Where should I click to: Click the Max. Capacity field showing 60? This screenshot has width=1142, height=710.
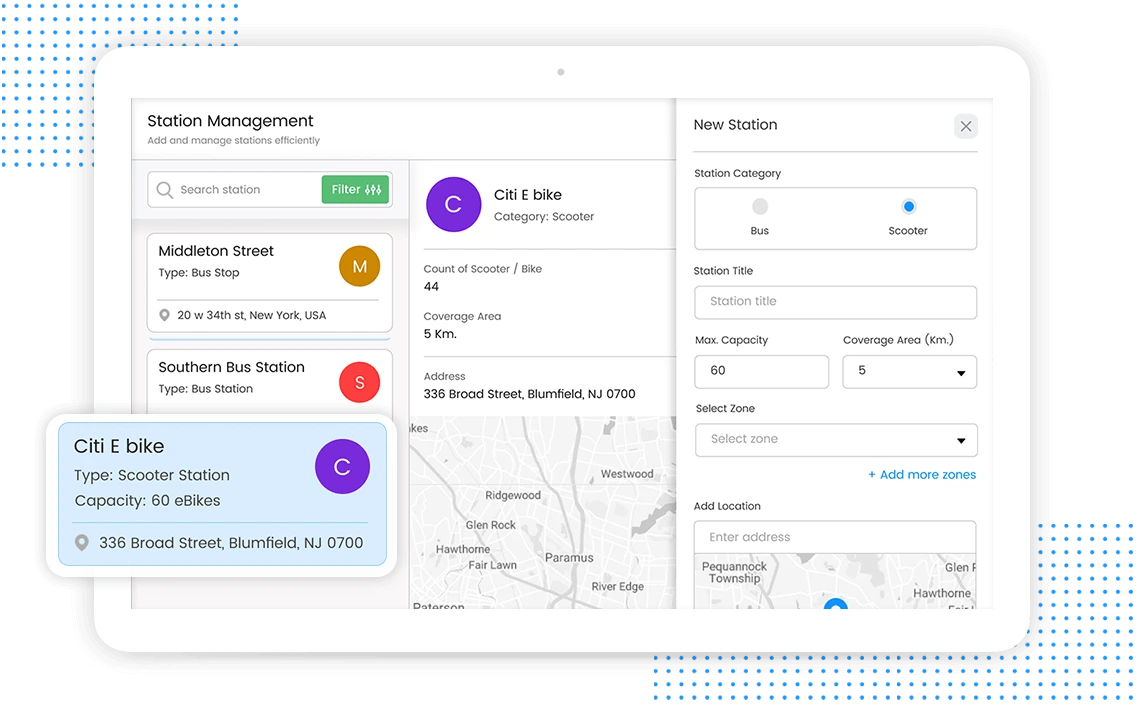click(x=761, y=371)
